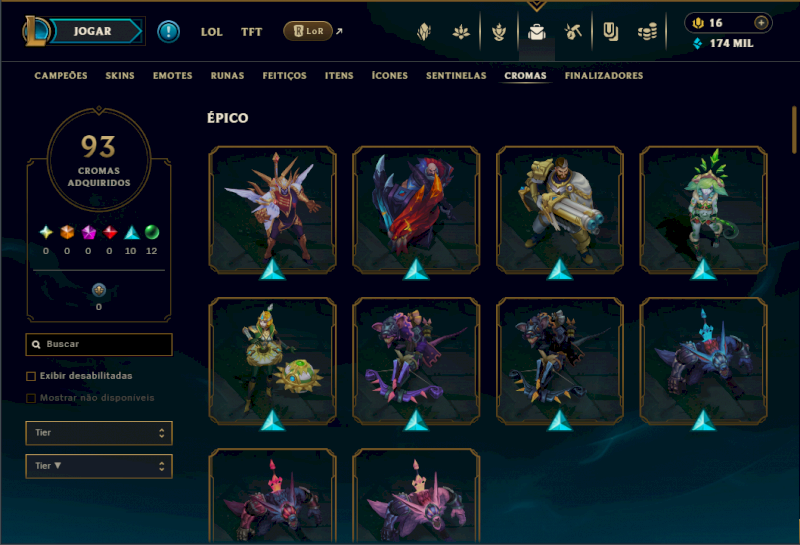Enable Exibir desabilitadas checkbox

coord(31,376)
